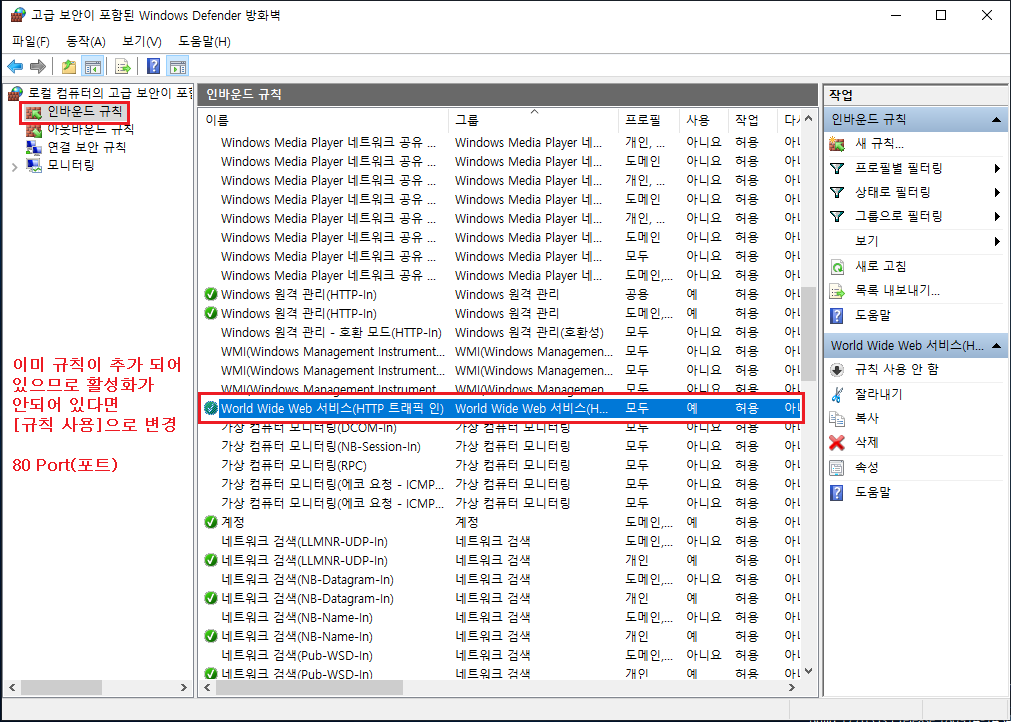Screen dimensions: 1011x722
Task: Sort by the 사용 column header
Action: 704,121
